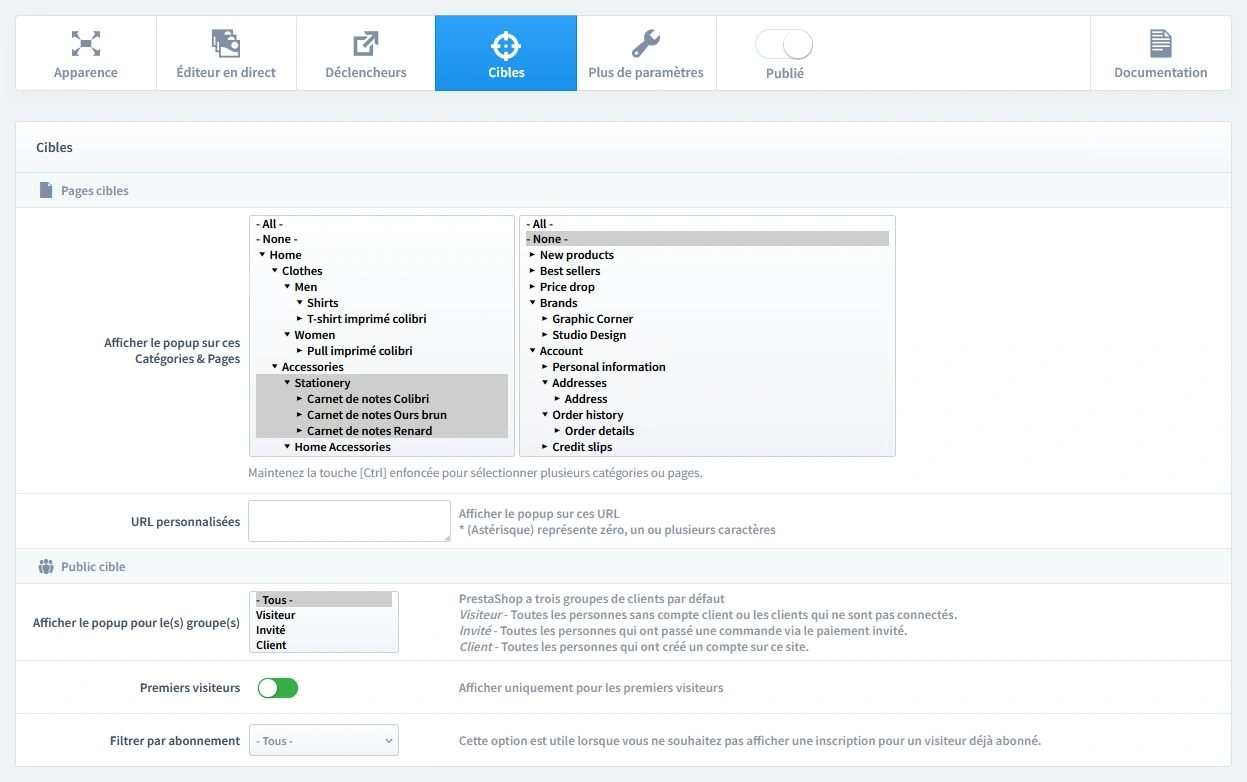The width and height of the screenshot is (1247, 782).
Task: Click the Apparence four-arrows icon
Action: pos(85,44)
